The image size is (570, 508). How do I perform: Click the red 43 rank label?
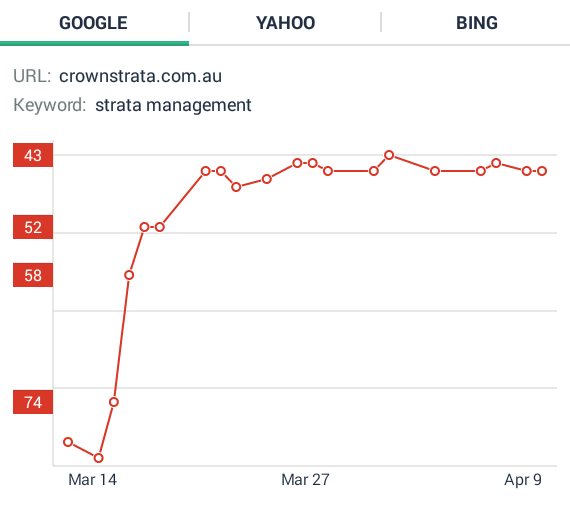[x=33, y=155]
